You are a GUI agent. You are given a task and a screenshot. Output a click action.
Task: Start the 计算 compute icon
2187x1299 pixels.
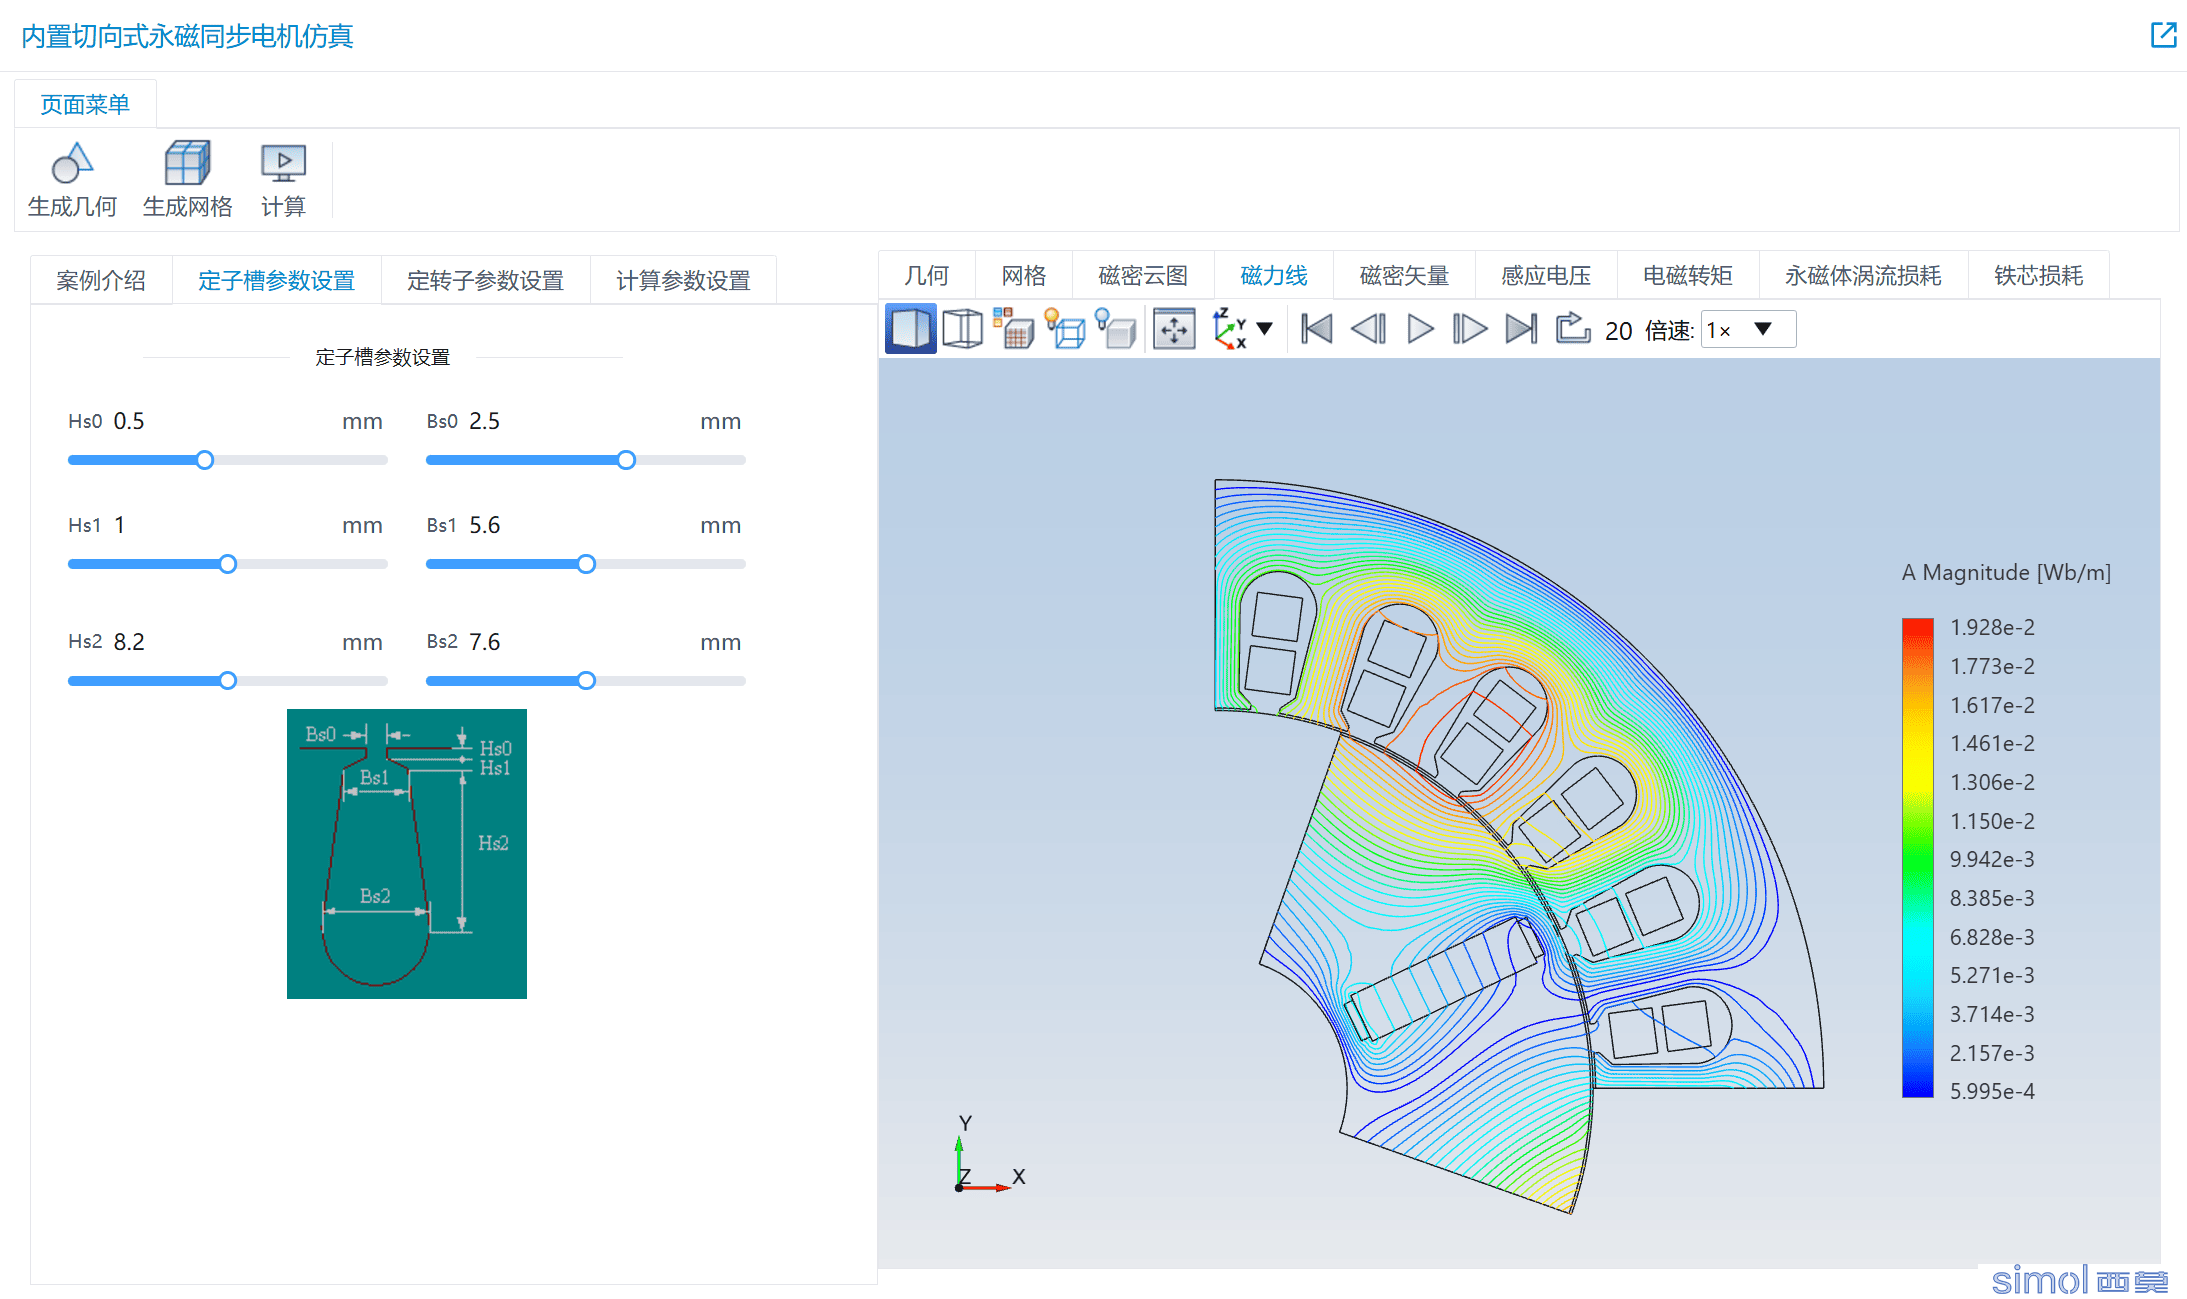283,163
